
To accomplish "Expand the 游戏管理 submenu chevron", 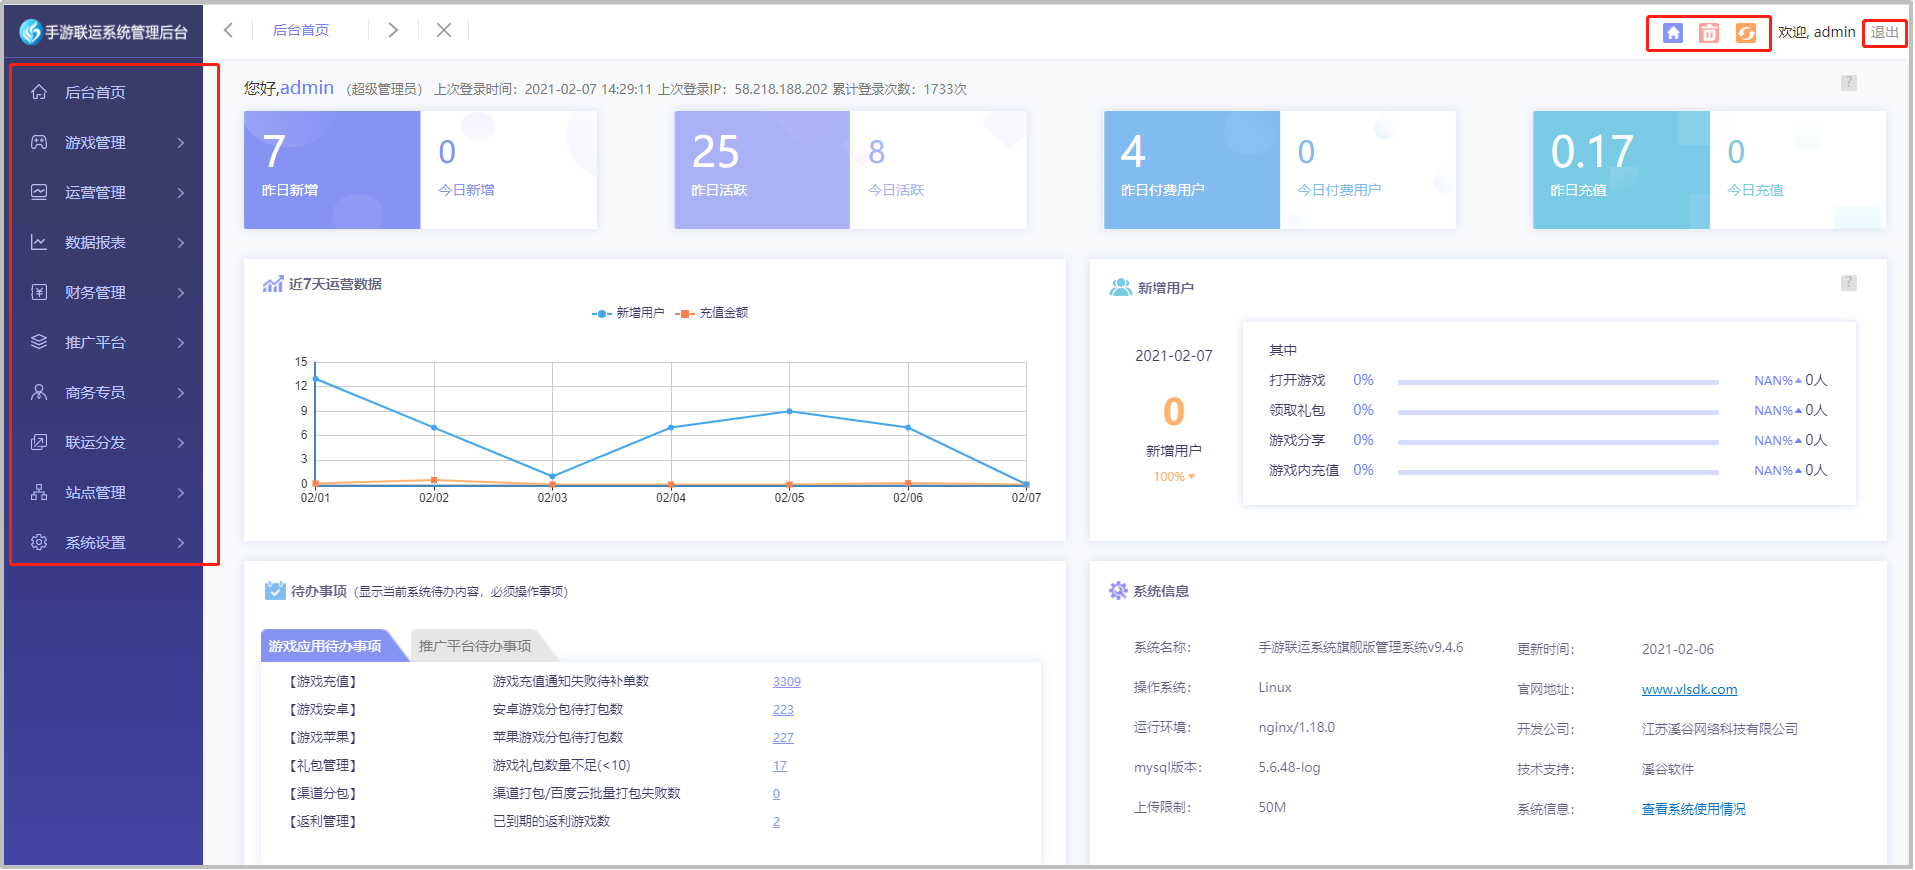I will point(181,142).
